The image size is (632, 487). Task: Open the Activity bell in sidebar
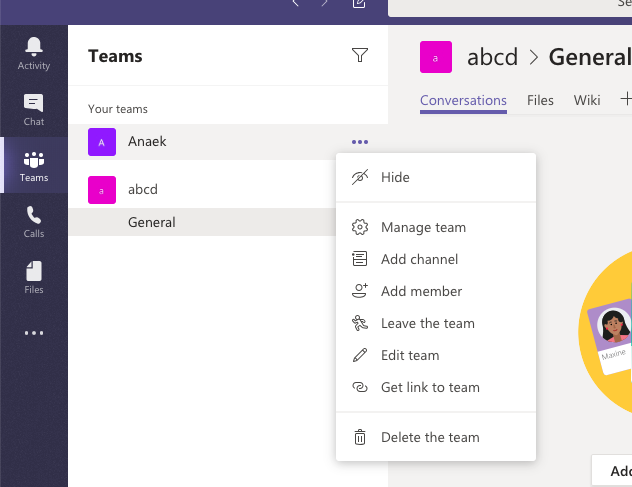(x=34, y=54)
